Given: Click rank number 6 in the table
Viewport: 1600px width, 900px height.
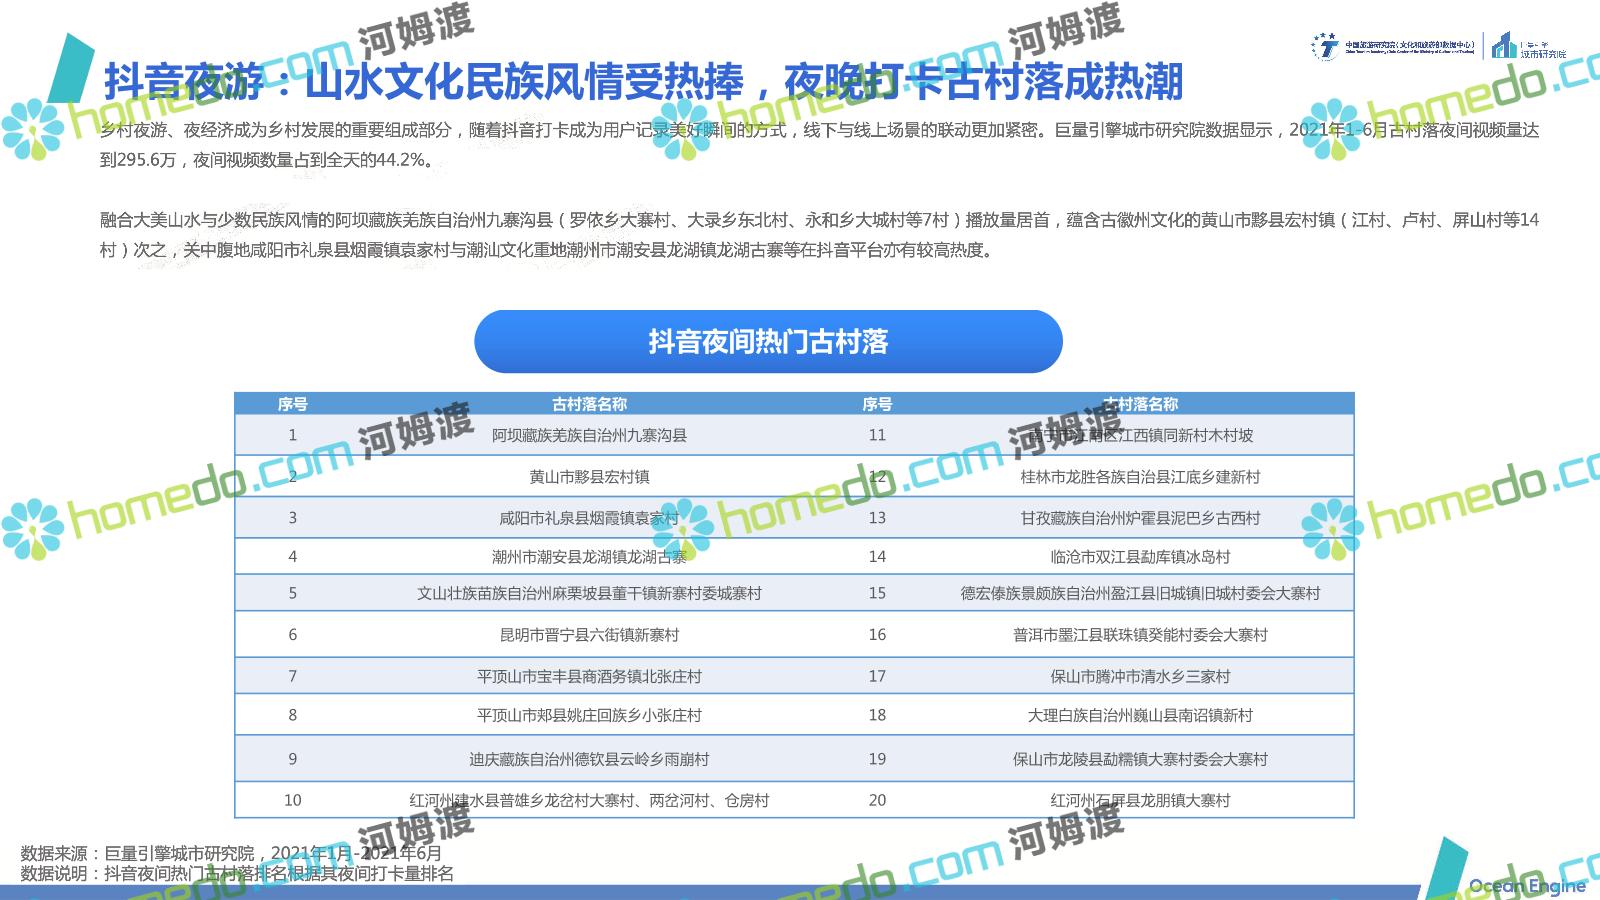Looking at the screenshot, I should pyautogui.click(x=292, y=635).
